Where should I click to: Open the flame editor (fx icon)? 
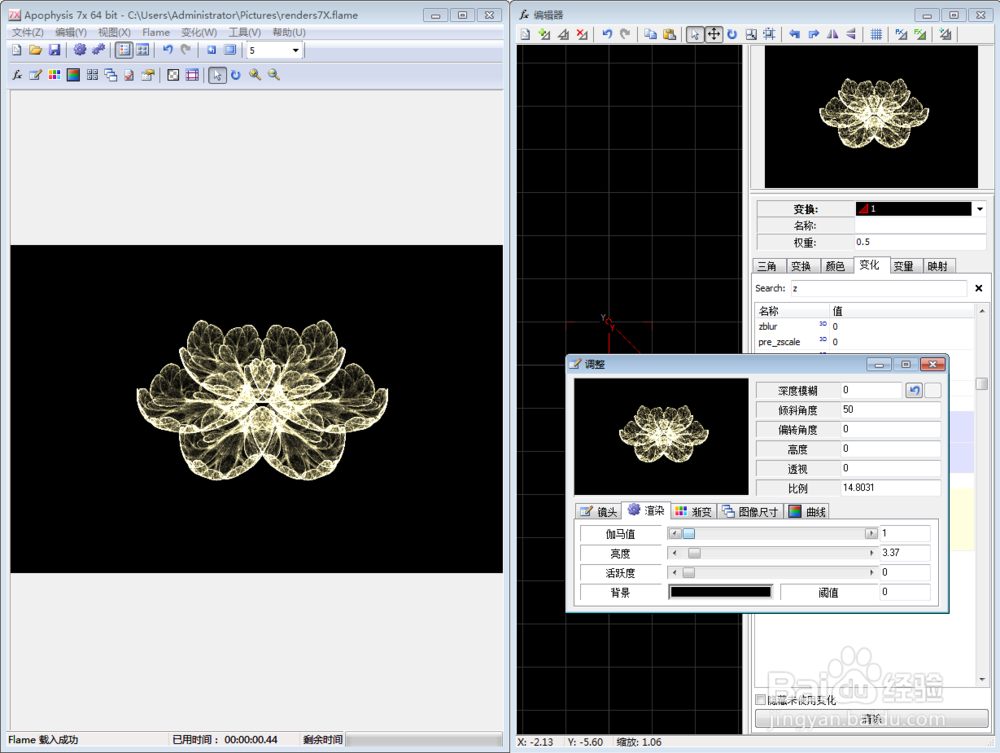(x=18, y=75)
